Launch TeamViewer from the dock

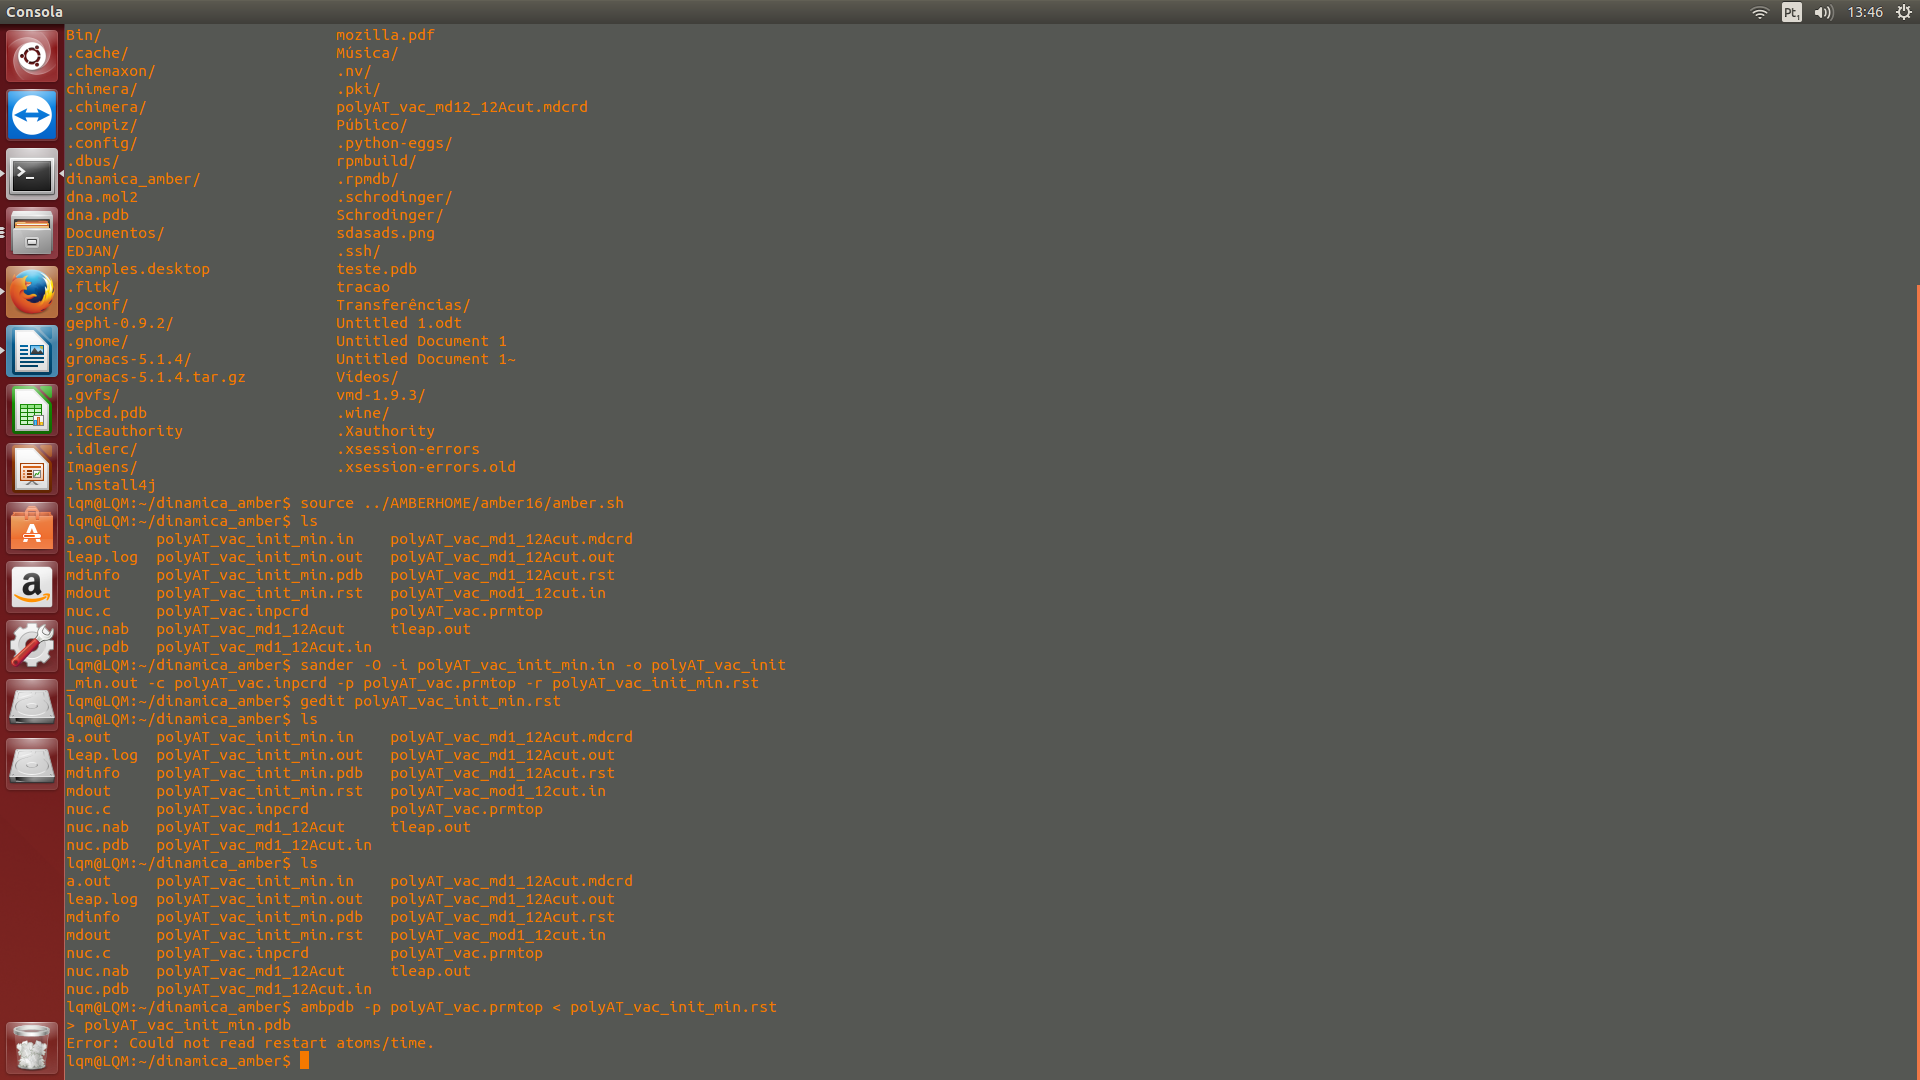tap(32, 115)
